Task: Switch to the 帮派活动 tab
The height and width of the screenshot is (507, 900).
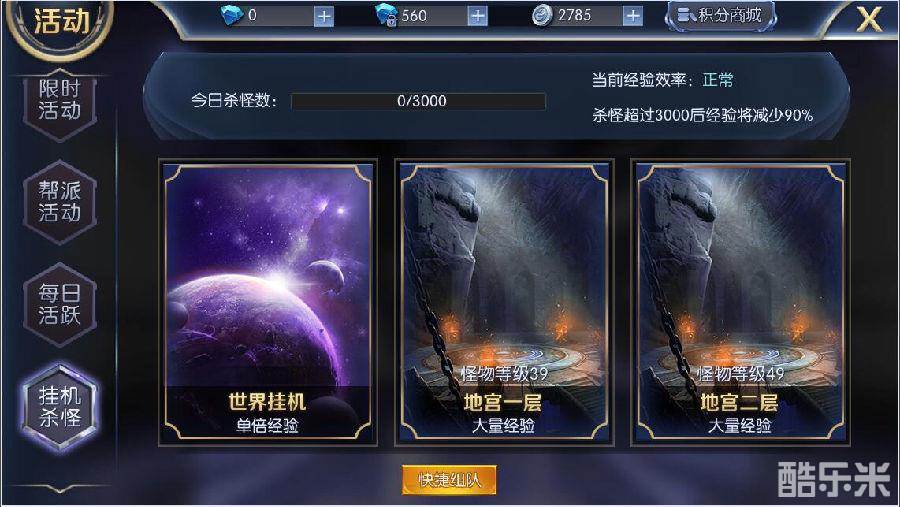Action: 60,202
